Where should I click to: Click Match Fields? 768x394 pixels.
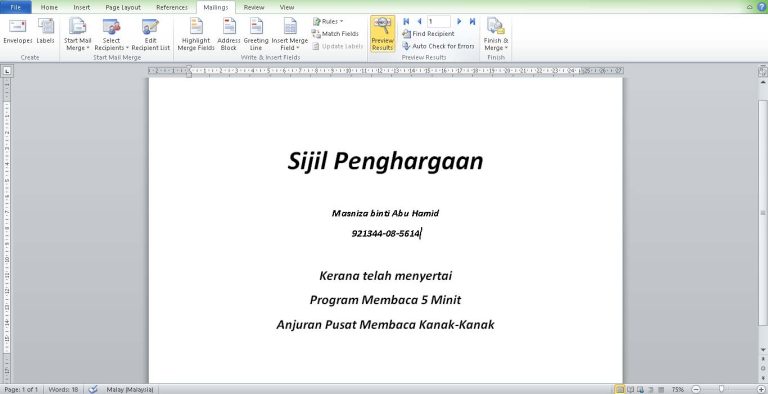[x=336, y=34]
